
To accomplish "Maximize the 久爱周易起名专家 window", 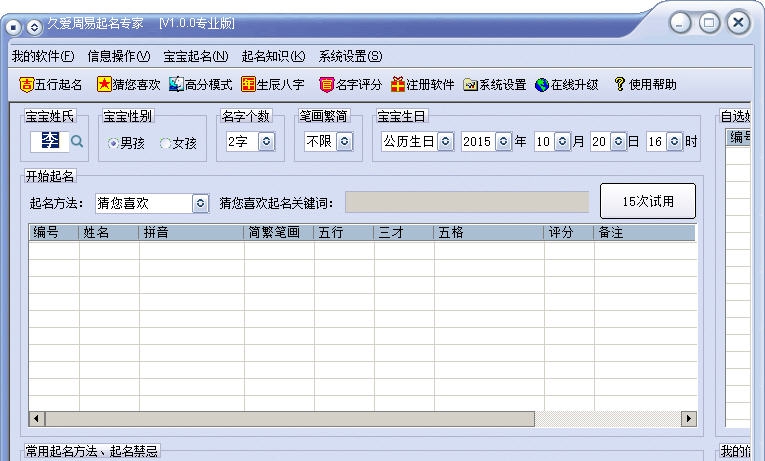I will (709, 23).
